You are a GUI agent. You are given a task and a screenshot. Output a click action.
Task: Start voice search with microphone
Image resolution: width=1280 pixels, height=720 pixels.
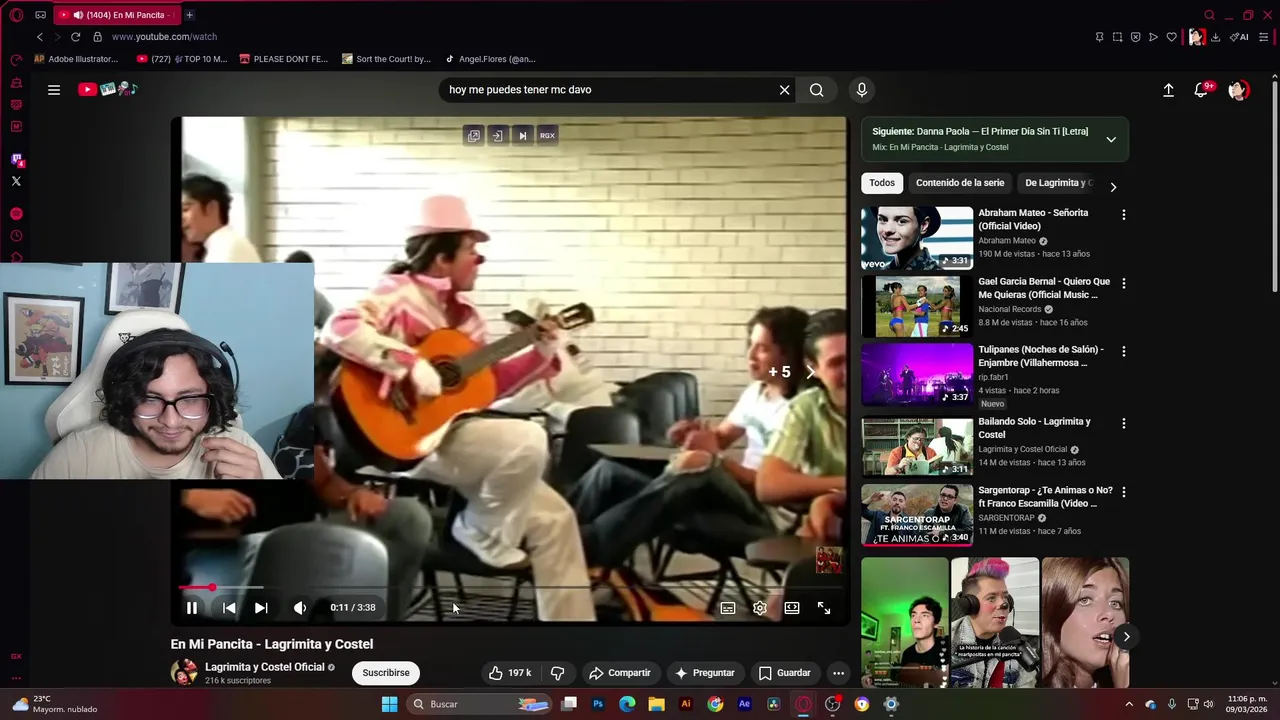pyautogui.click(x=862, y=90)
